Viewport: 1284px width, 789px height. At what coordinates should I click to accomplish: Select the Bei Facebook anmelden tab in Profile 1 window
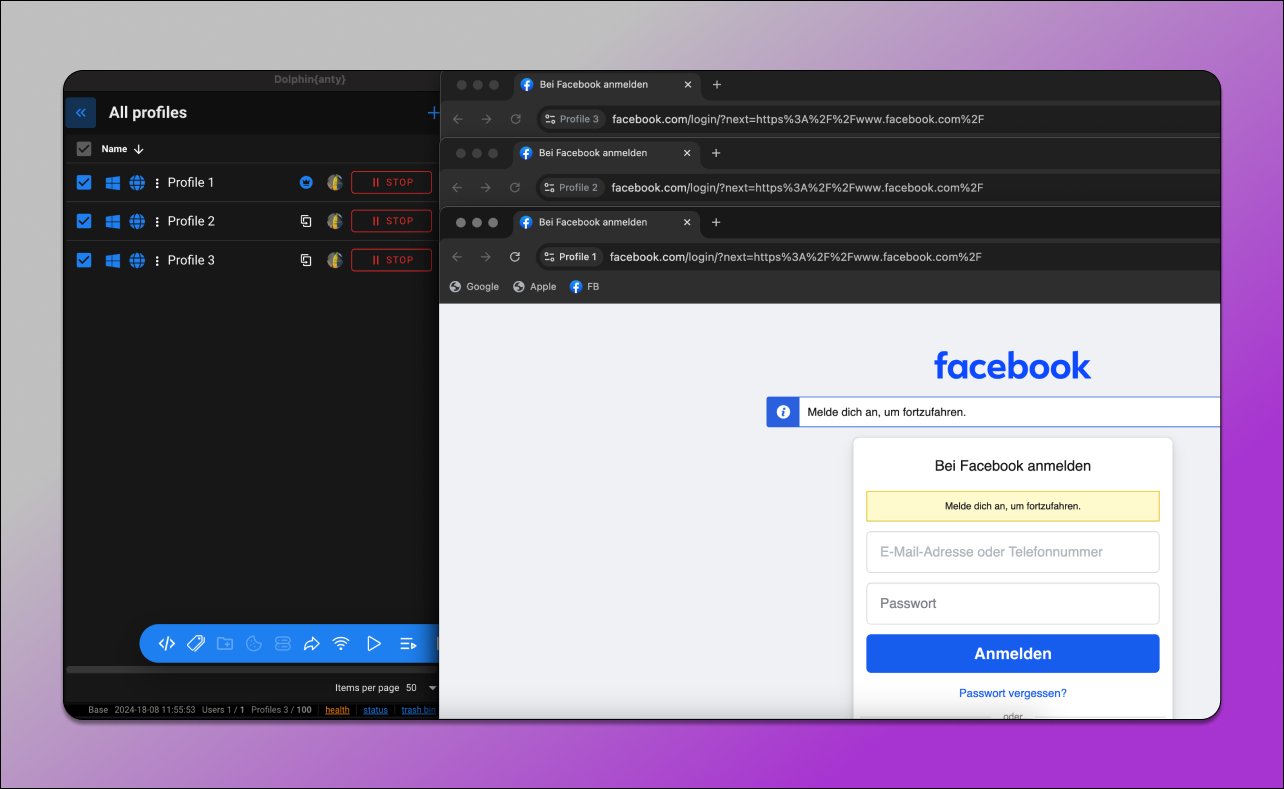[604, 223]
